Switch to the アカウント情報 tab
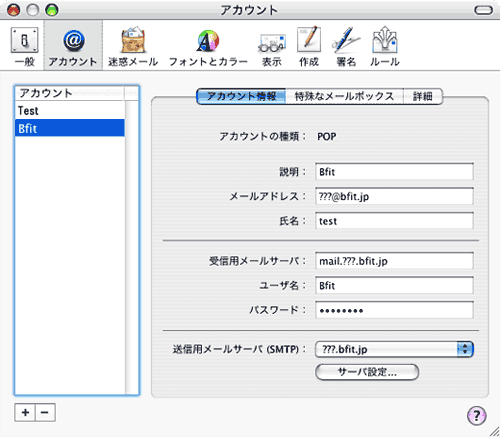 pos(241,96)
